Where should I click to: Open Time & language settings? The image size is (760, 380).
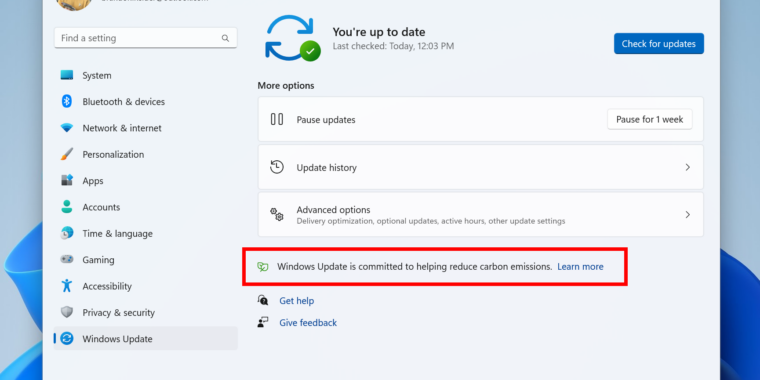pos(145,233)
